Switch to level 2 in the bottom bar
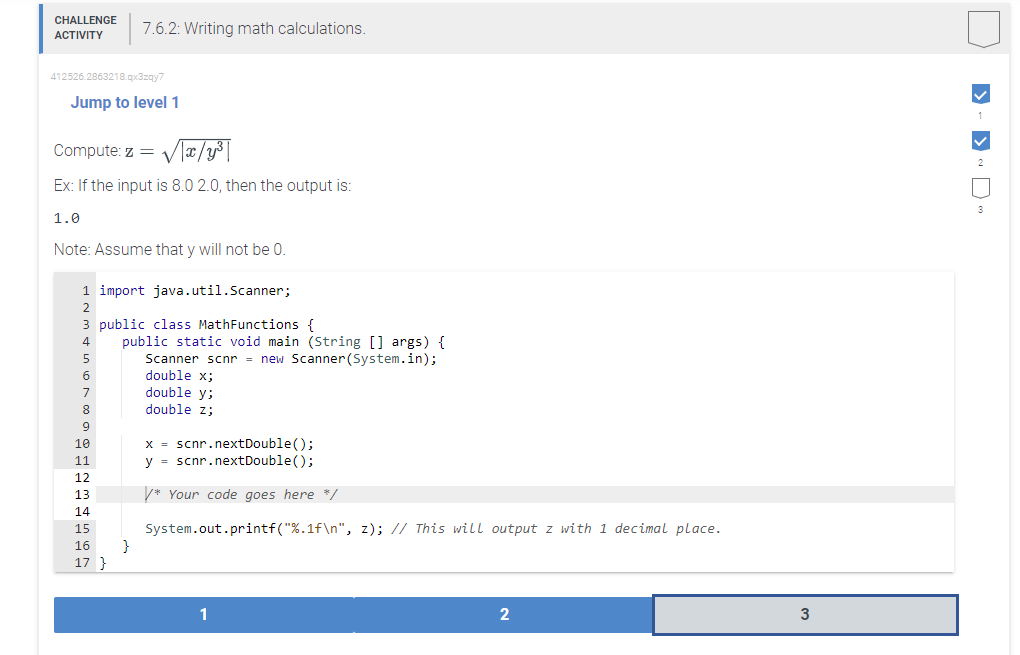 (x=504, y=614)
